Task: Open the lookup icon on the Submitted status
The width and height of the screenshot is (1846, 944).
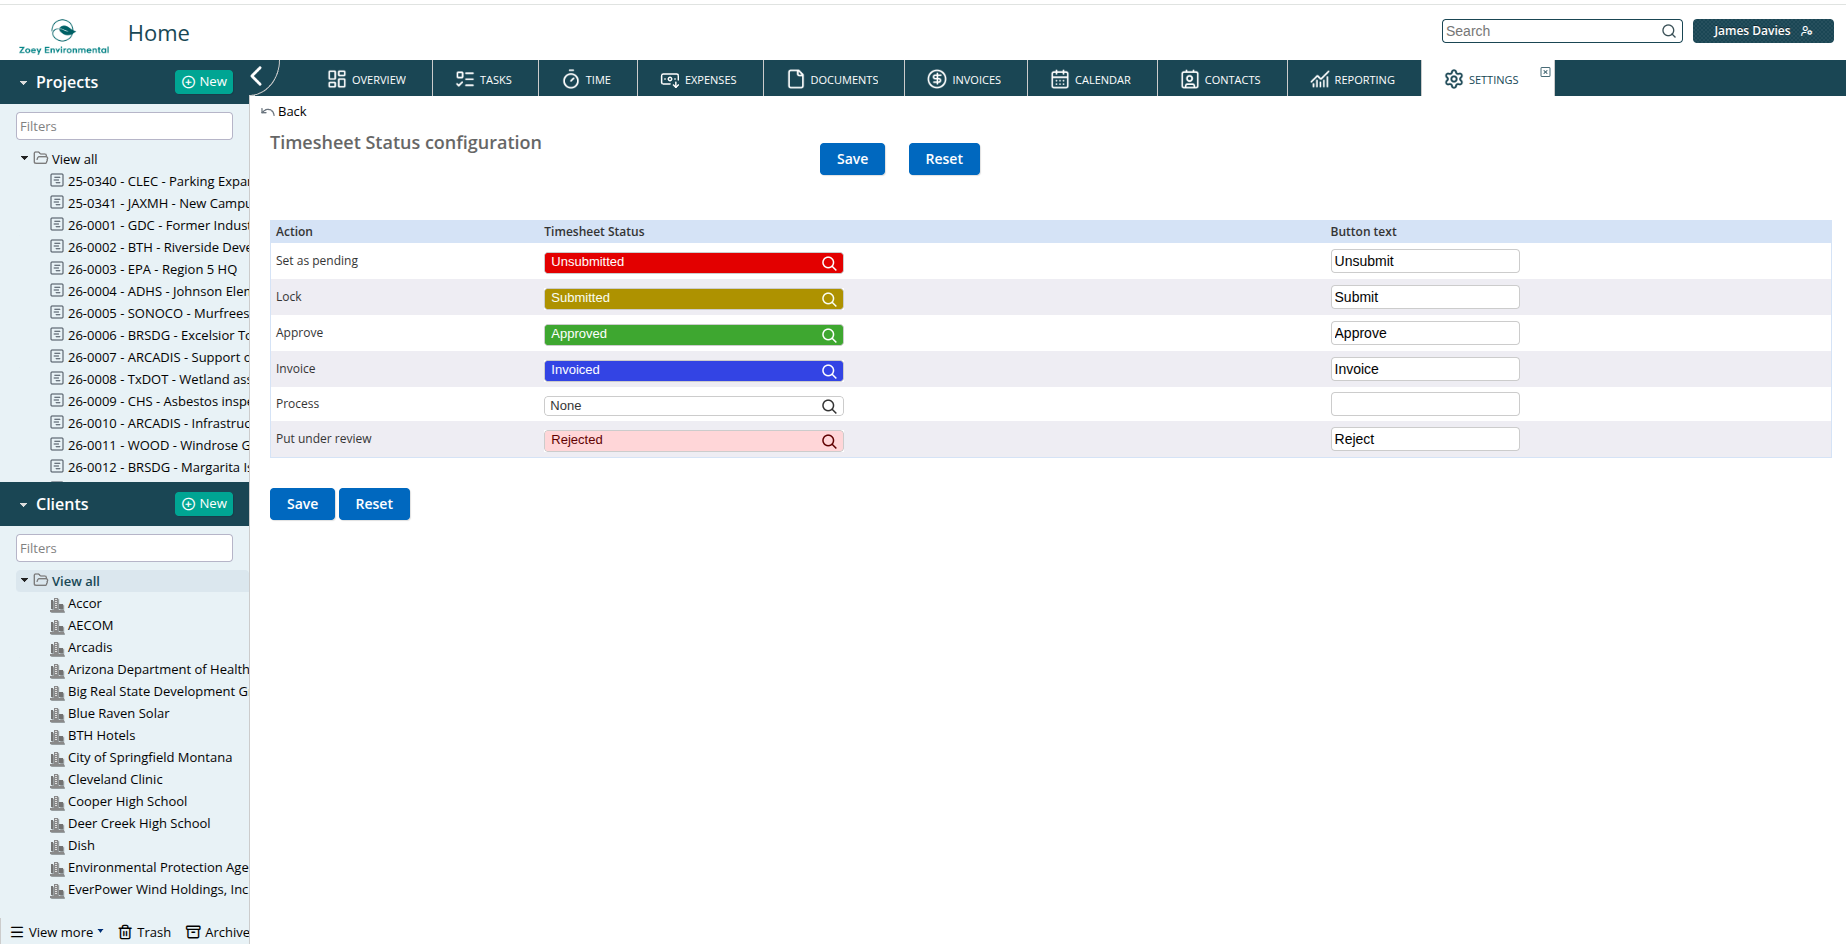Action: pyautogui.click(x=829, y=299)
